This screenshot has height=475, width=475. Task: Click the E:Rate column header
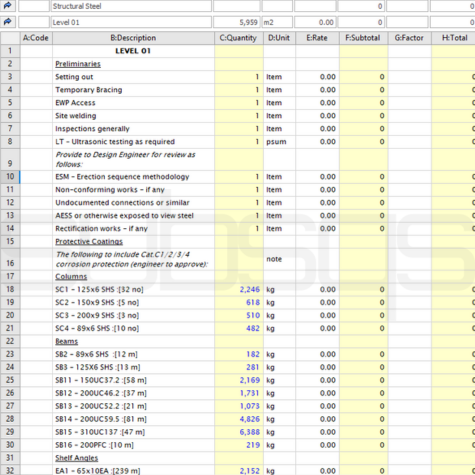click(x=317, y=38)
